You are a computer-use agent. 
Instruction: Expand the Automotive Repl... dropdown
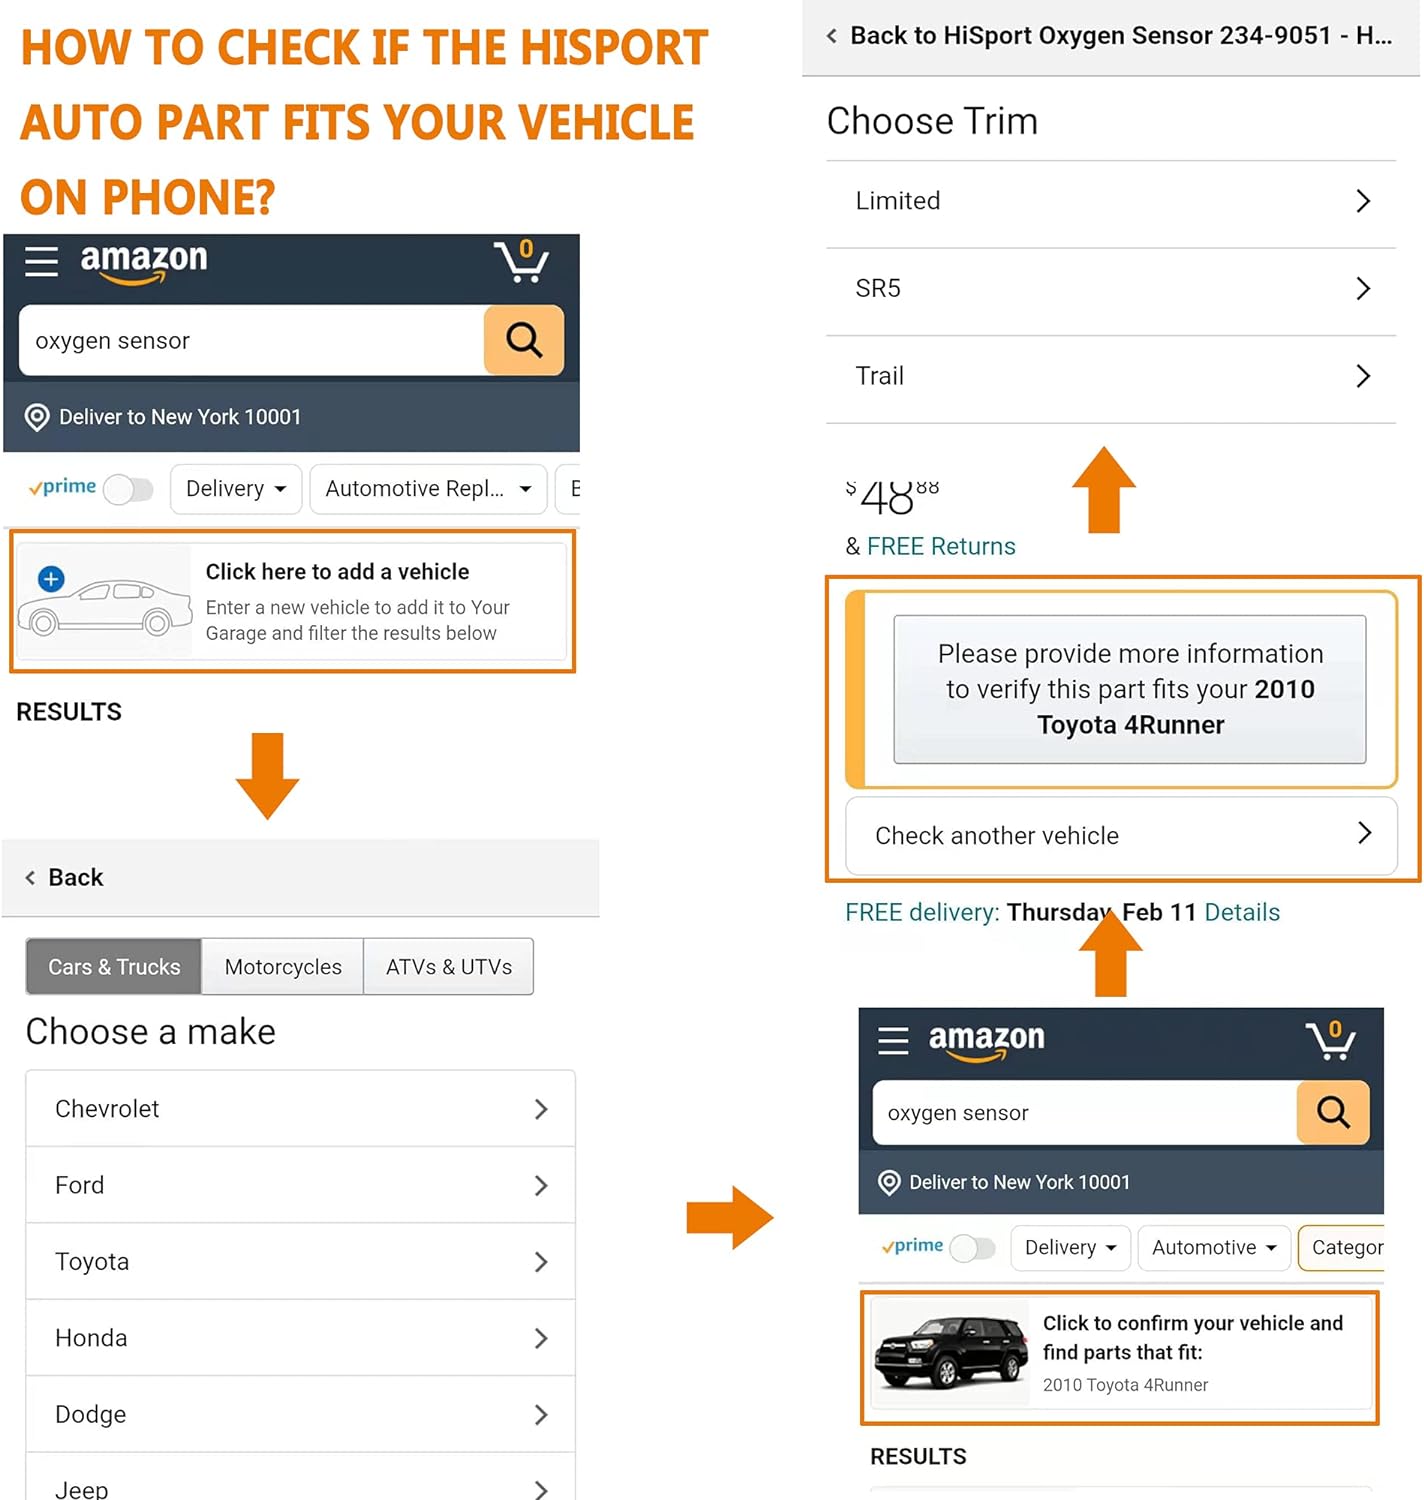[x=428, y=489]
